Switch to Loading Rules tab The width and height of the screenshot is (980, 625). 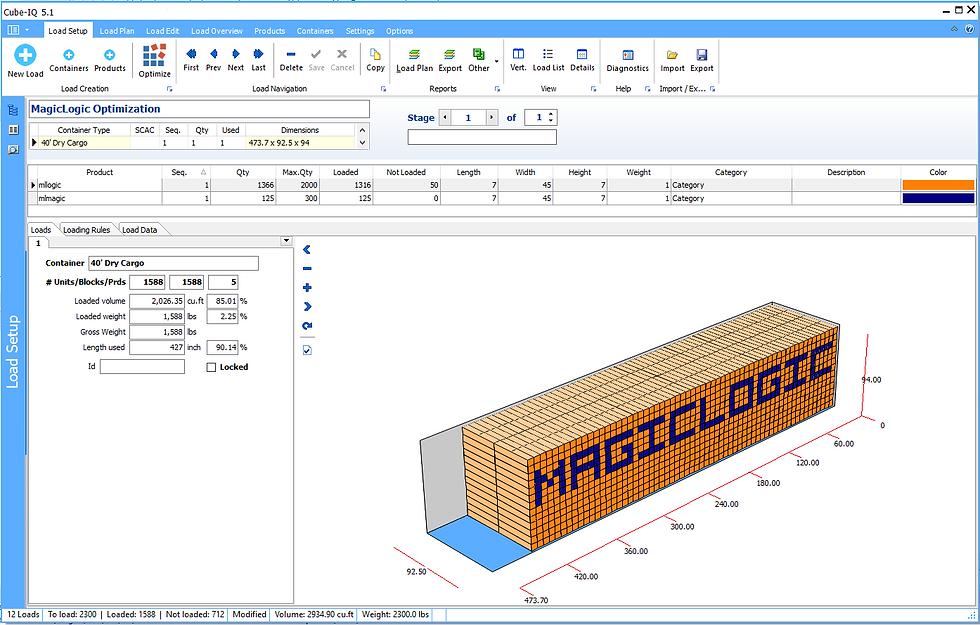[x=86, y=230]
